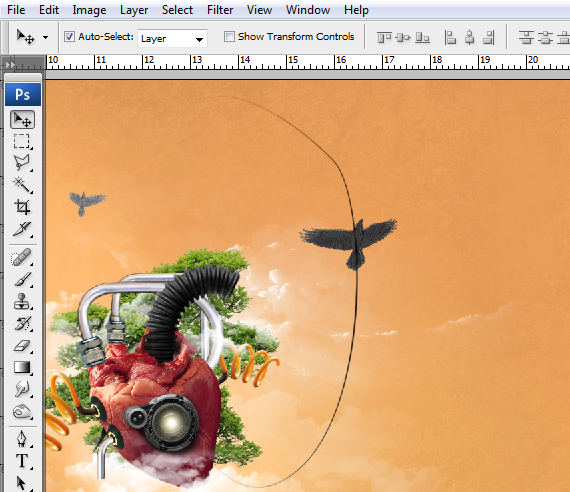Select the Horizontal Type tool
The width and height of the screenshot is (570, 492).
tap(22, 461)
